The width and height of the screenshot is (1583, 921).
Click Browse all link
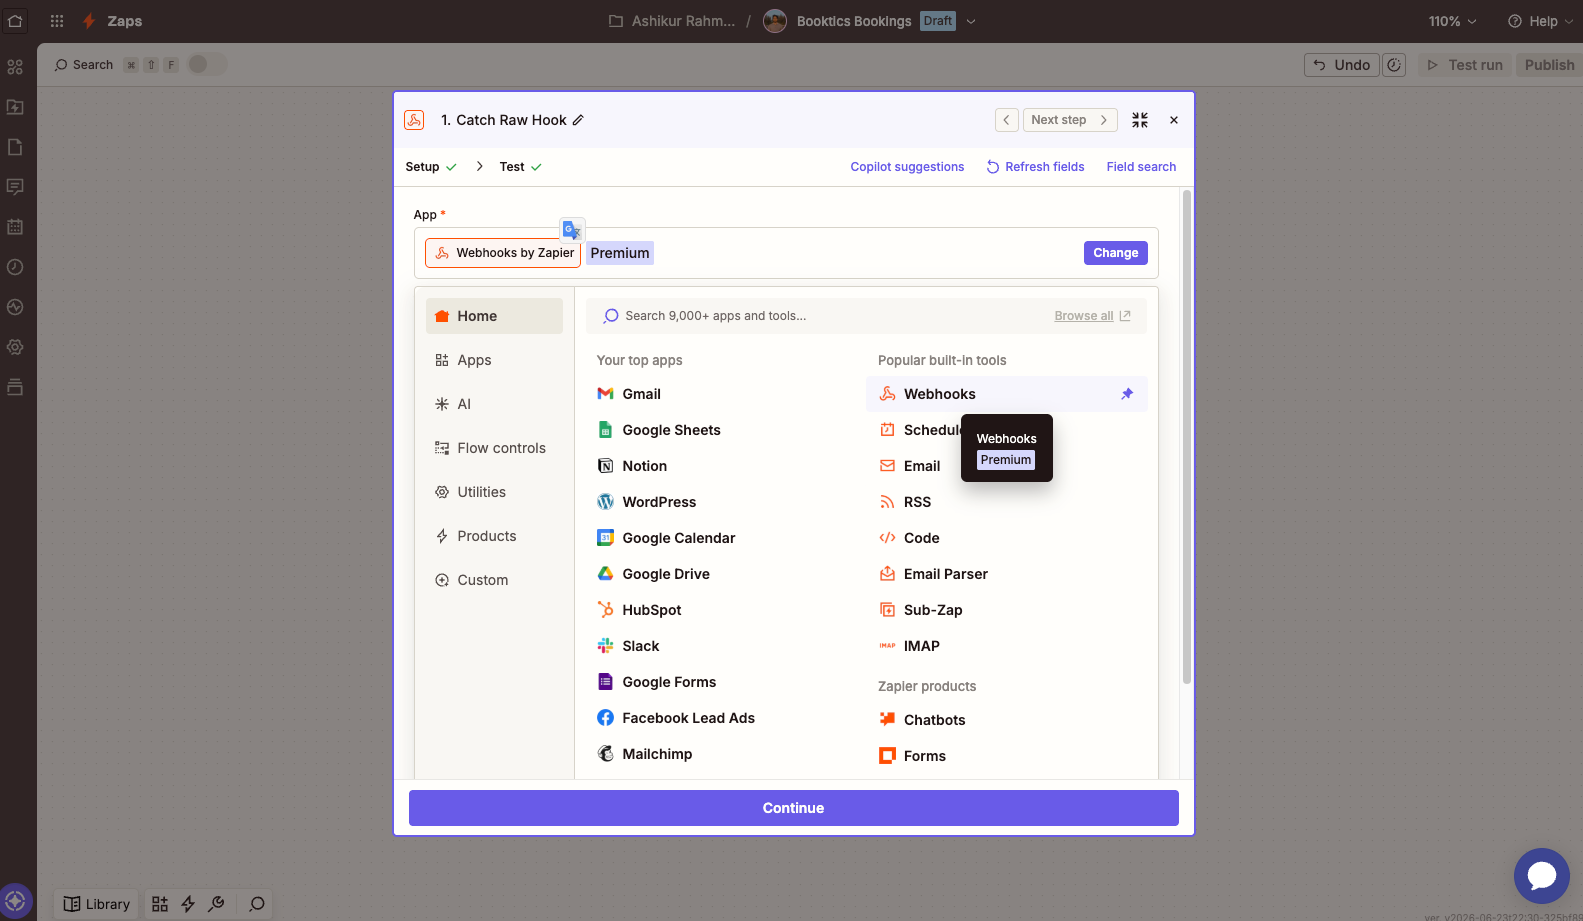[1092, 316]
